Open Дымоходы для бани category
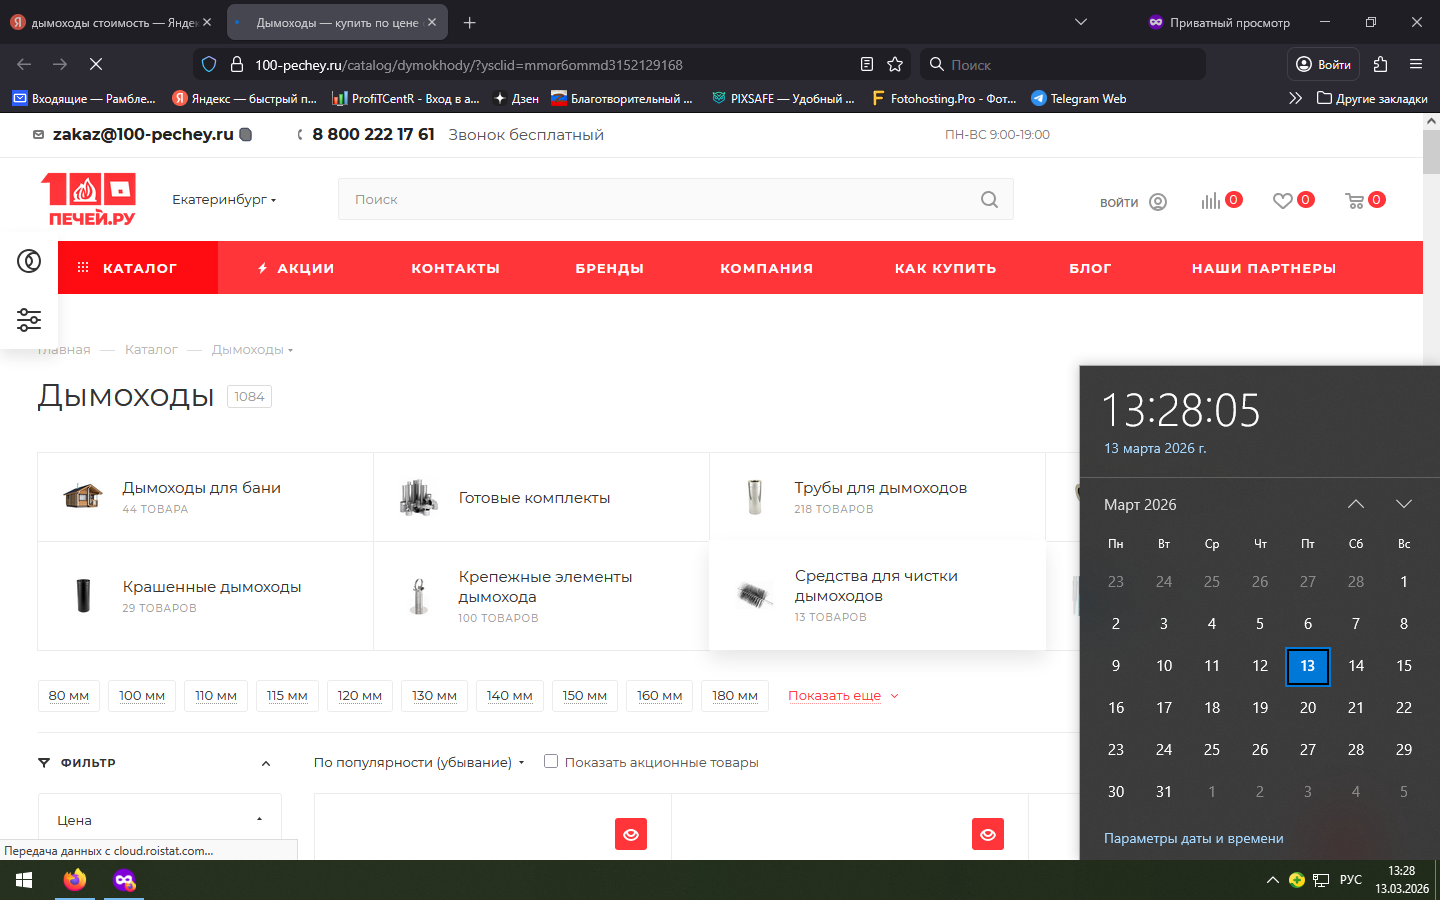Viewport: 1440px width, 900px height. pyautogui.click(x=205, y=497)
